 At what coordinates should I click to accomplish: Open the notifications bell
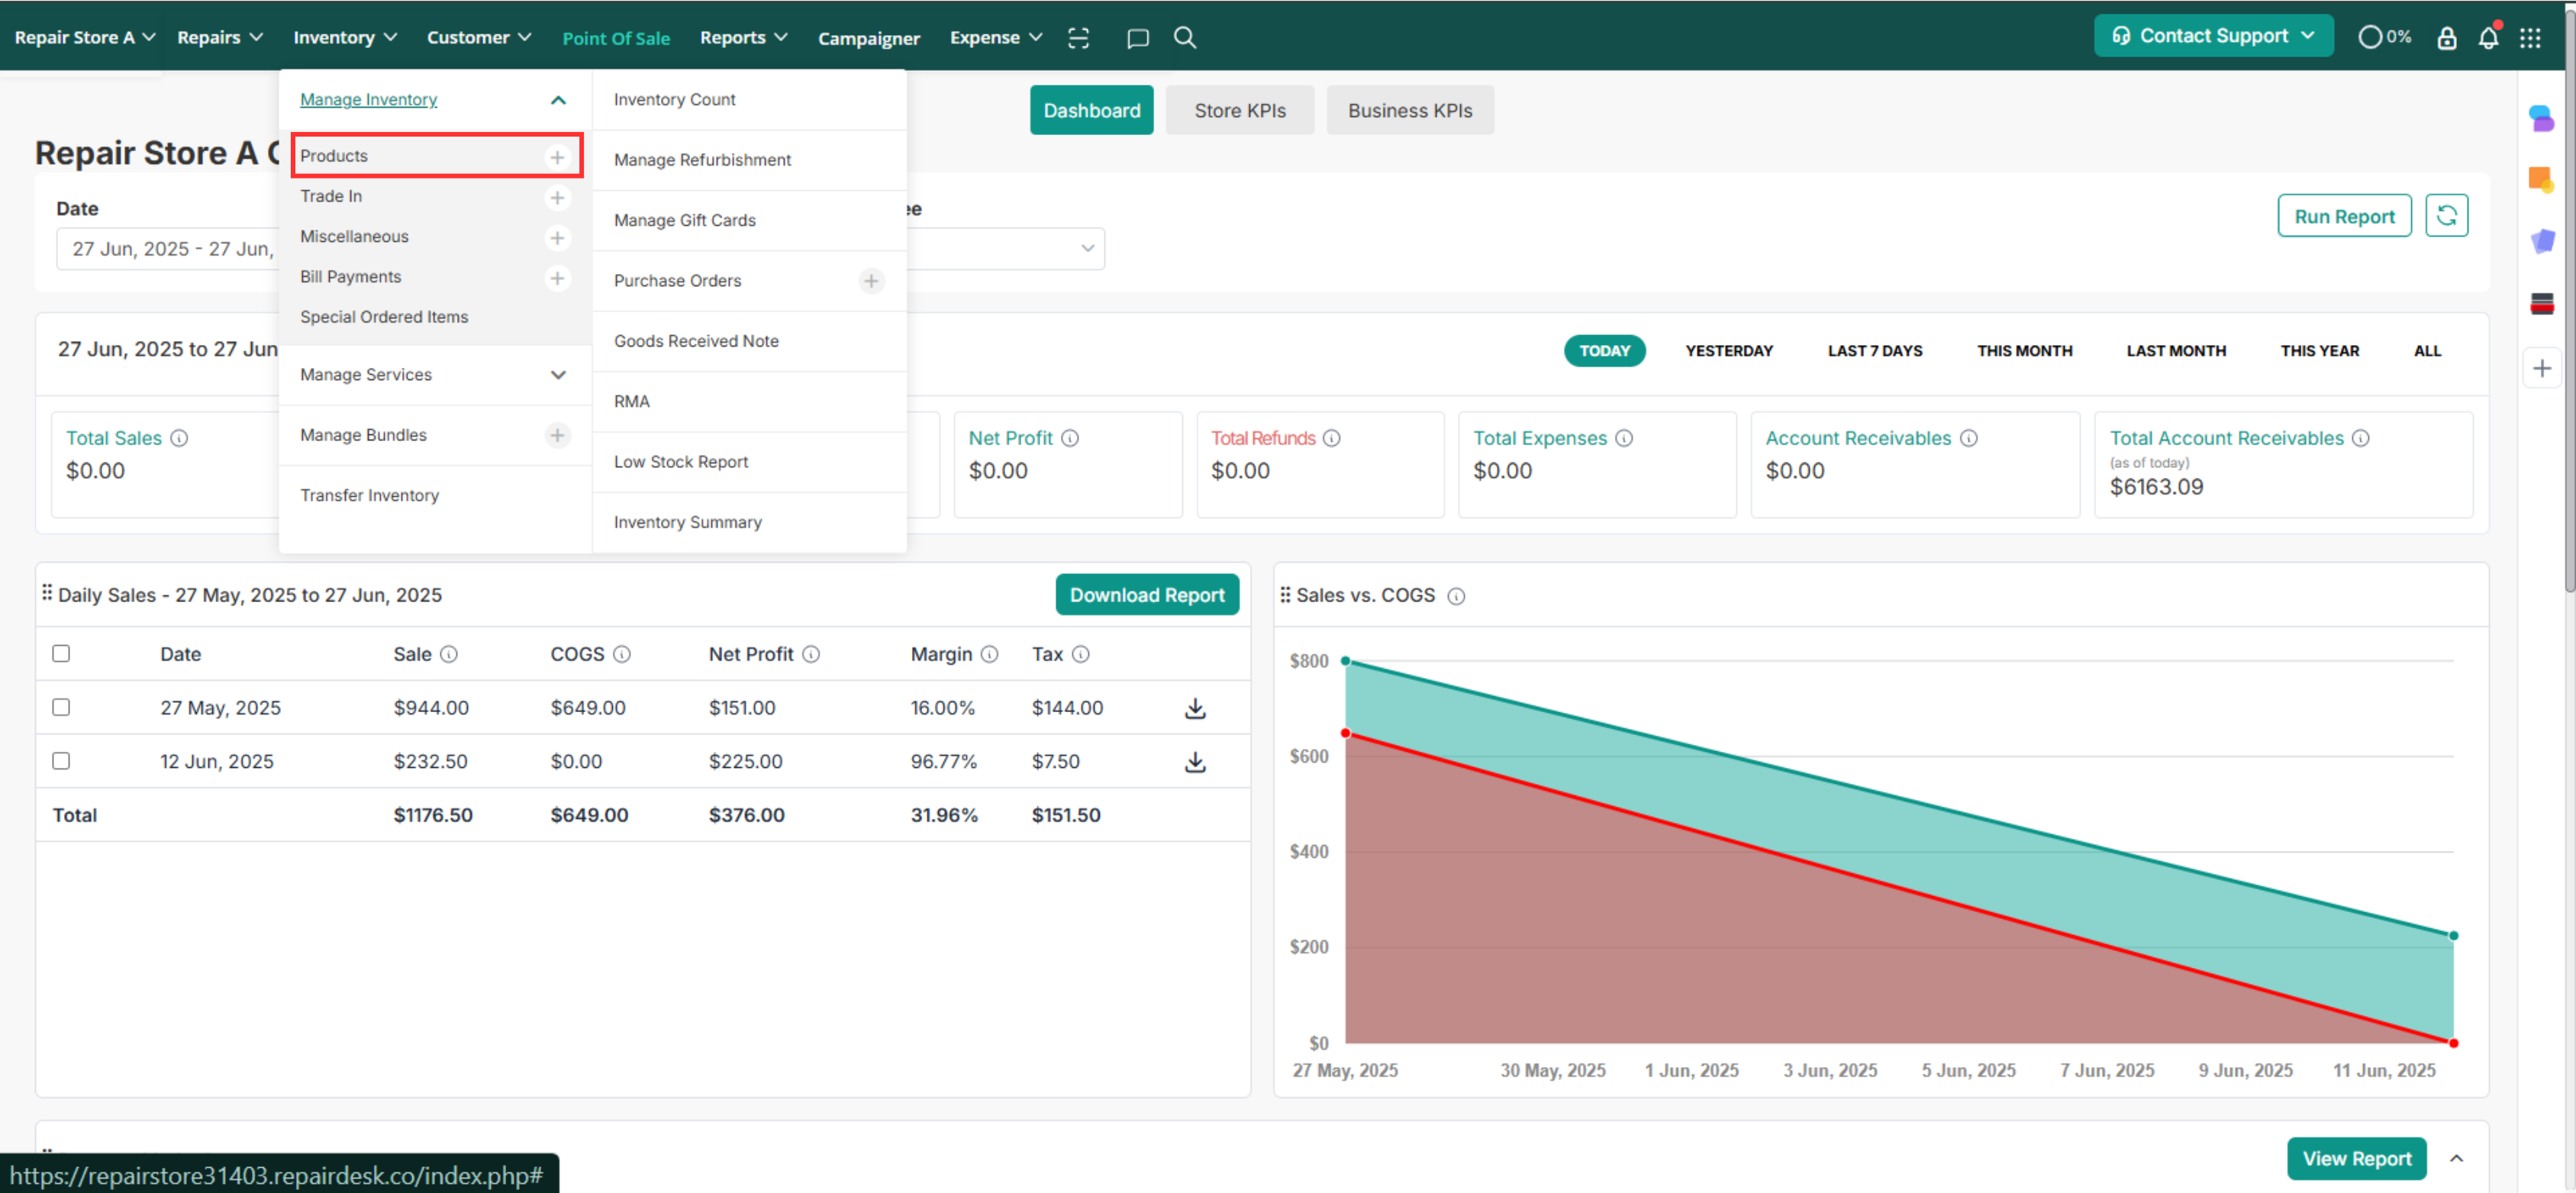click(2488, 38)
